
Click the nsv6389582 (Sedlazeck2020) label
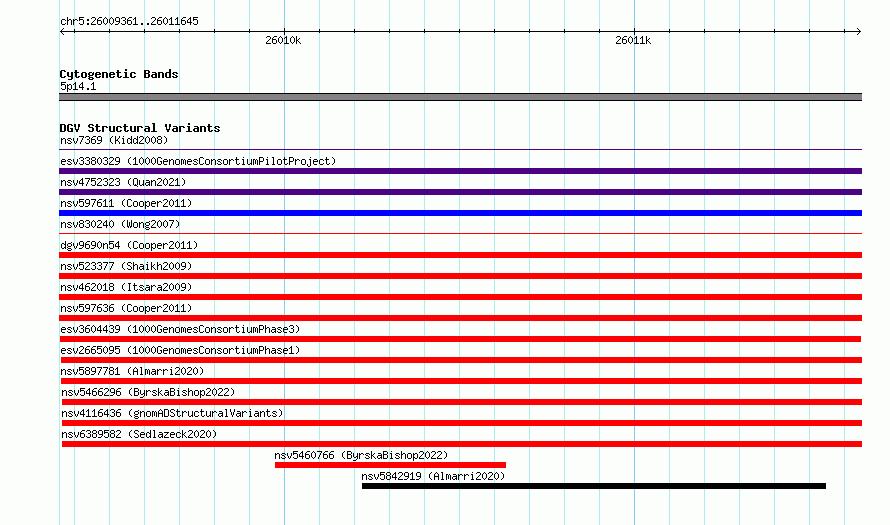139,434
